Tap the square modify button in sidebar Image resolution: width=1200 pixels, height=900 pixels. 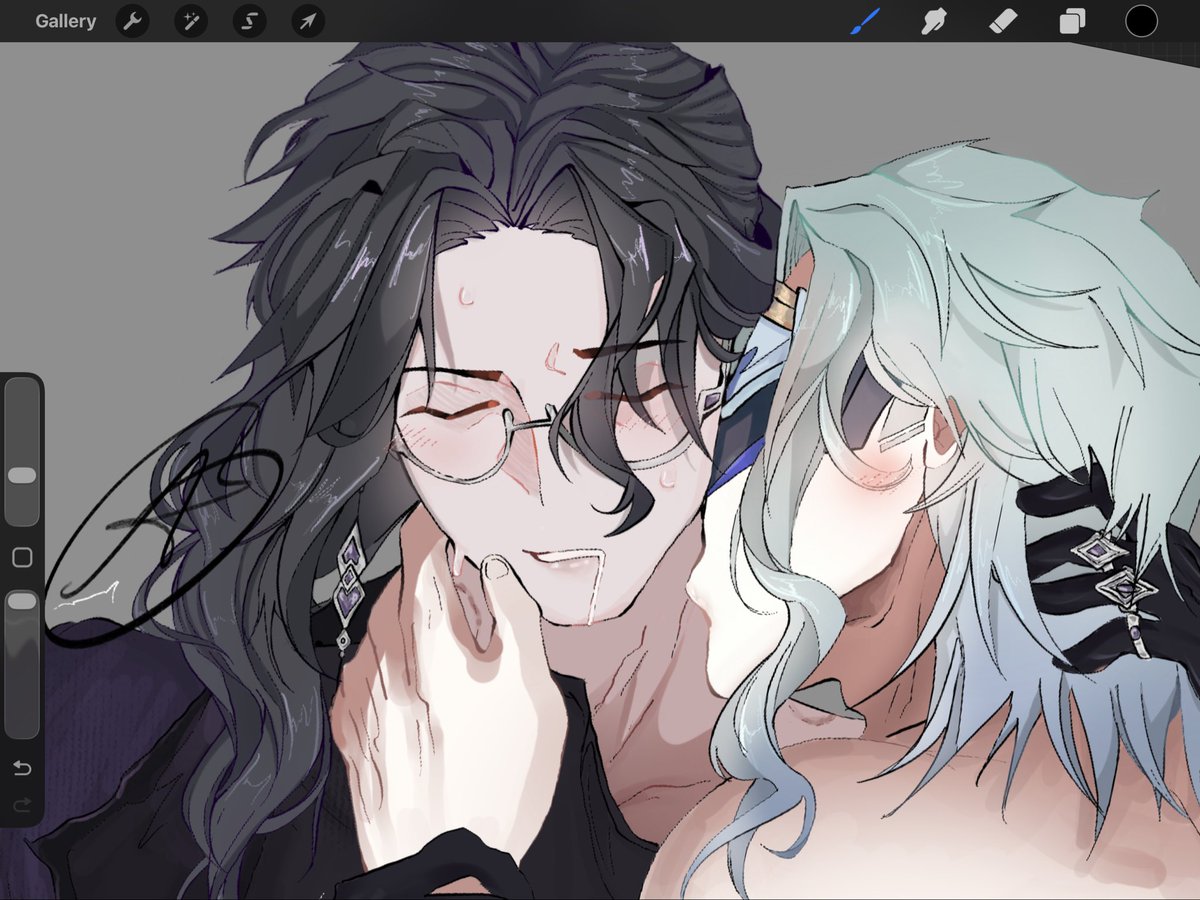pyautogui.click(x=22, y=558)
